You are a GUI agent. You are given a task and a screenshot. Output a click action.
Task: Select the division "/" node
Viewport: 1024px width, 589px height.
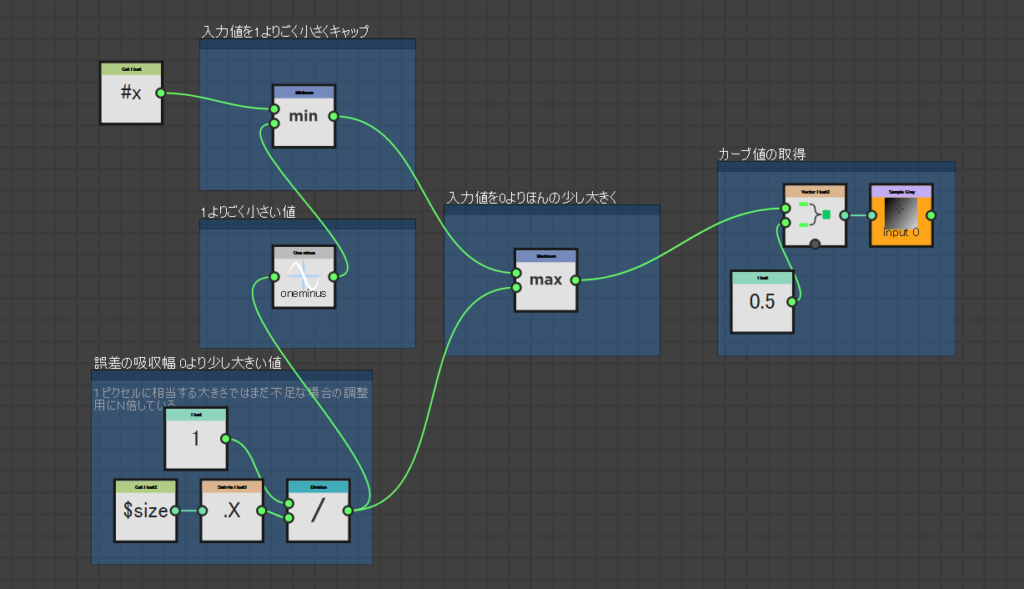coord(318,511)
